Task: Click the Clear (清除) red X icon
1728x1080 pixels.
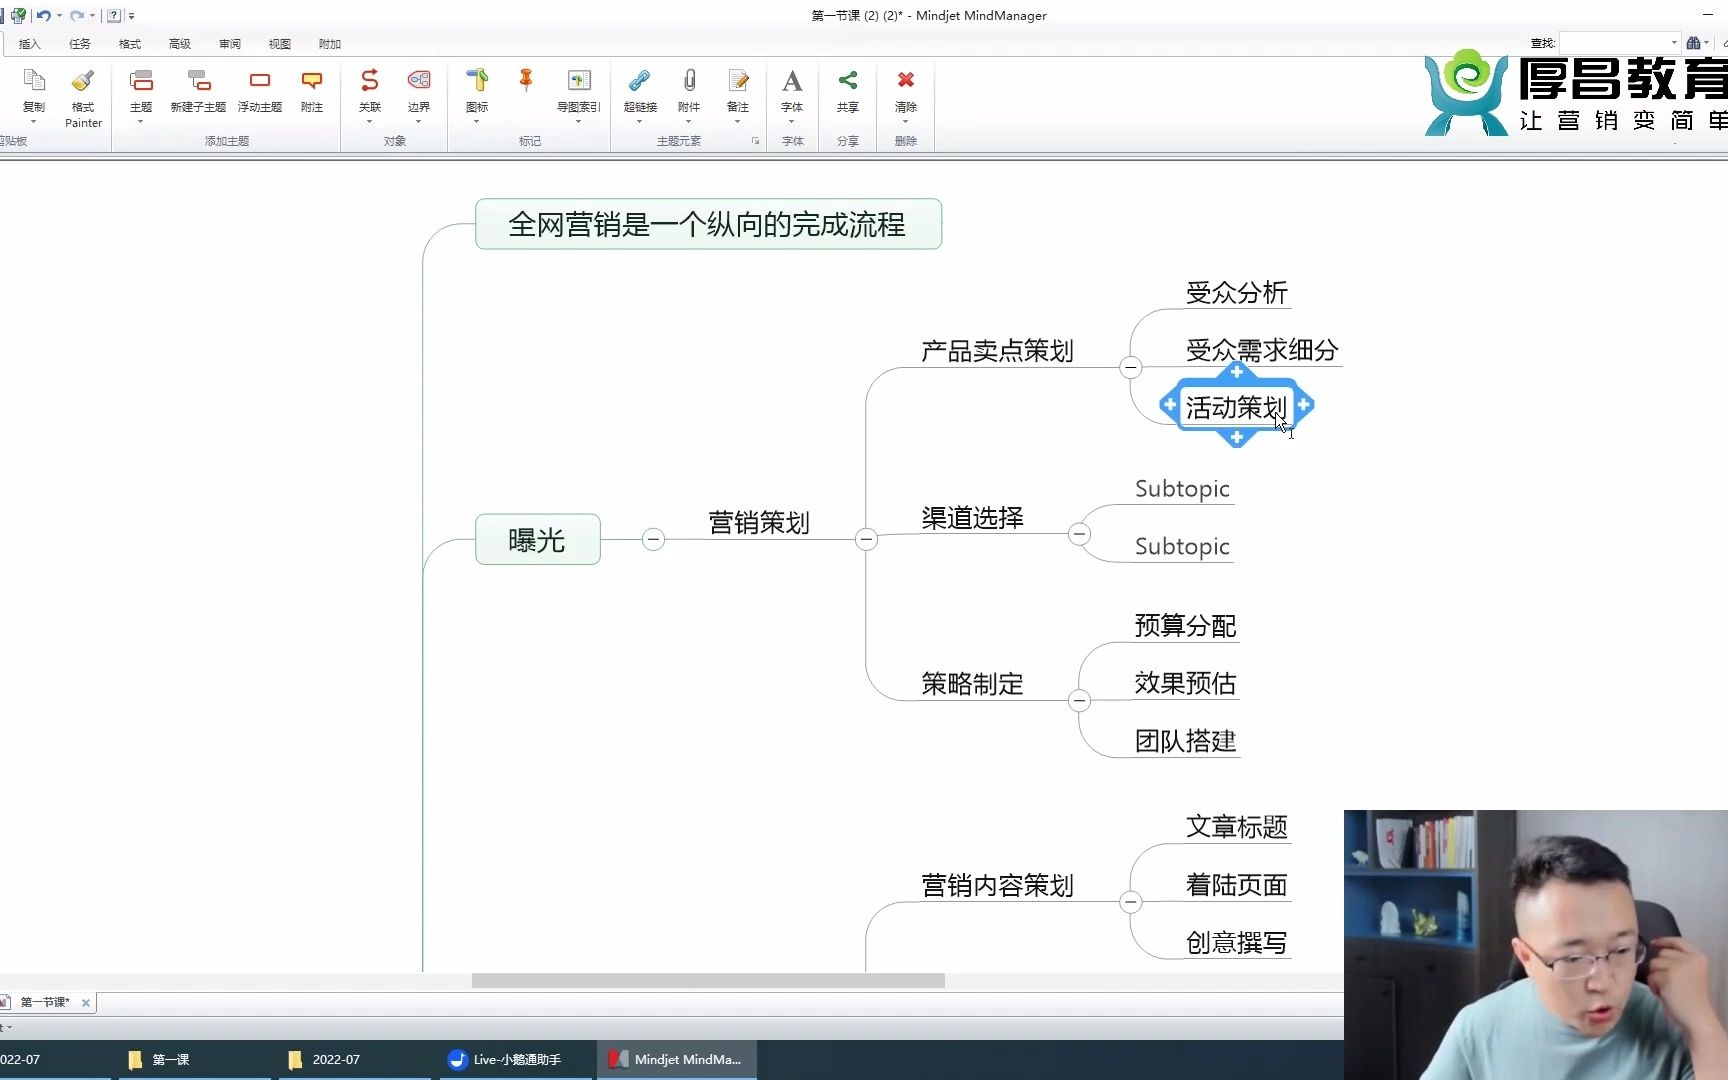Action: pos(906,80)
